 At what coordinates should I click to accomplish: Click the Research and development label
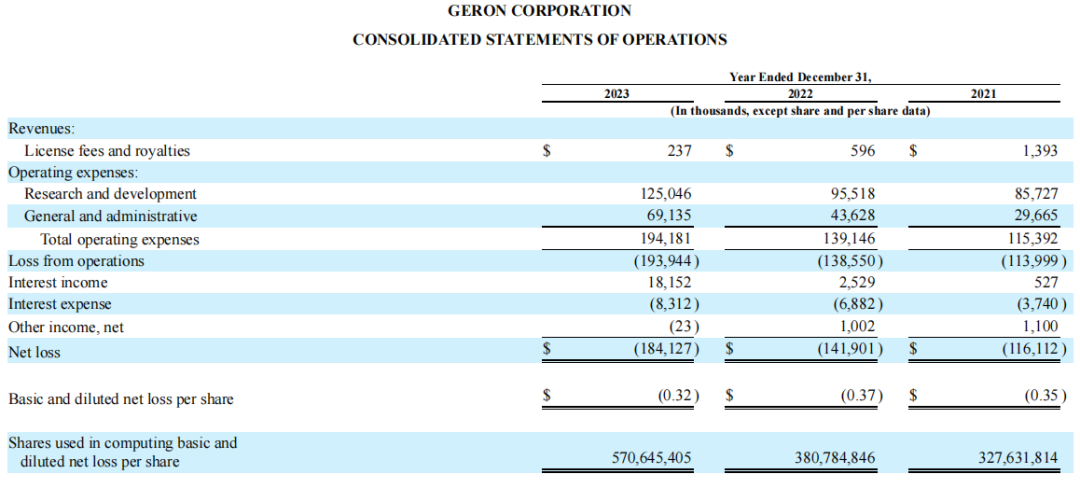click(x=110, y=194)
